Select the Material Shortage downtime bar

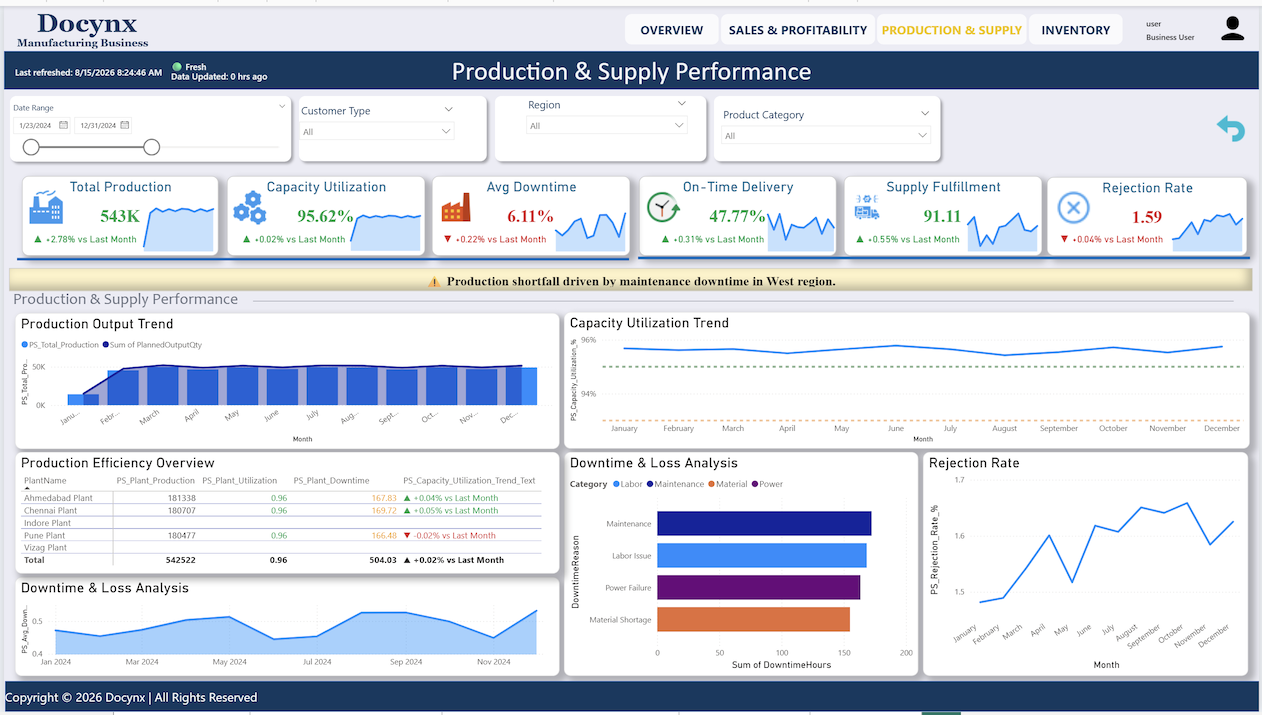tap(754, 619)
